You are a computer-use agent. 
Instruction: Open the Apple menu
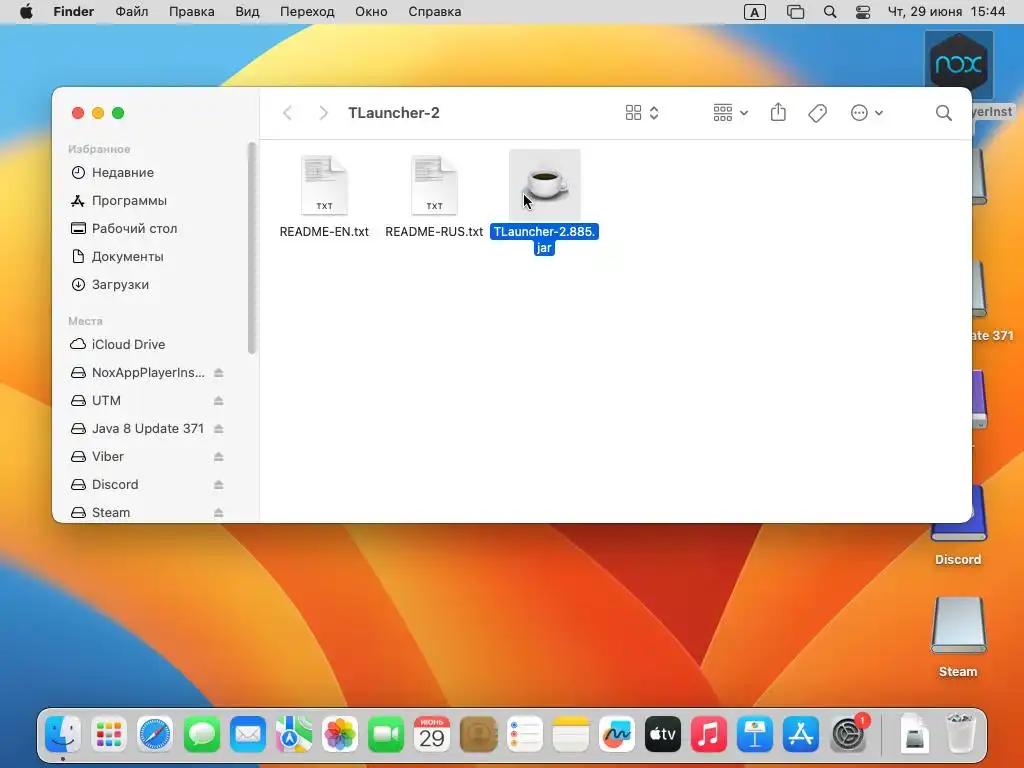(26, 12)
